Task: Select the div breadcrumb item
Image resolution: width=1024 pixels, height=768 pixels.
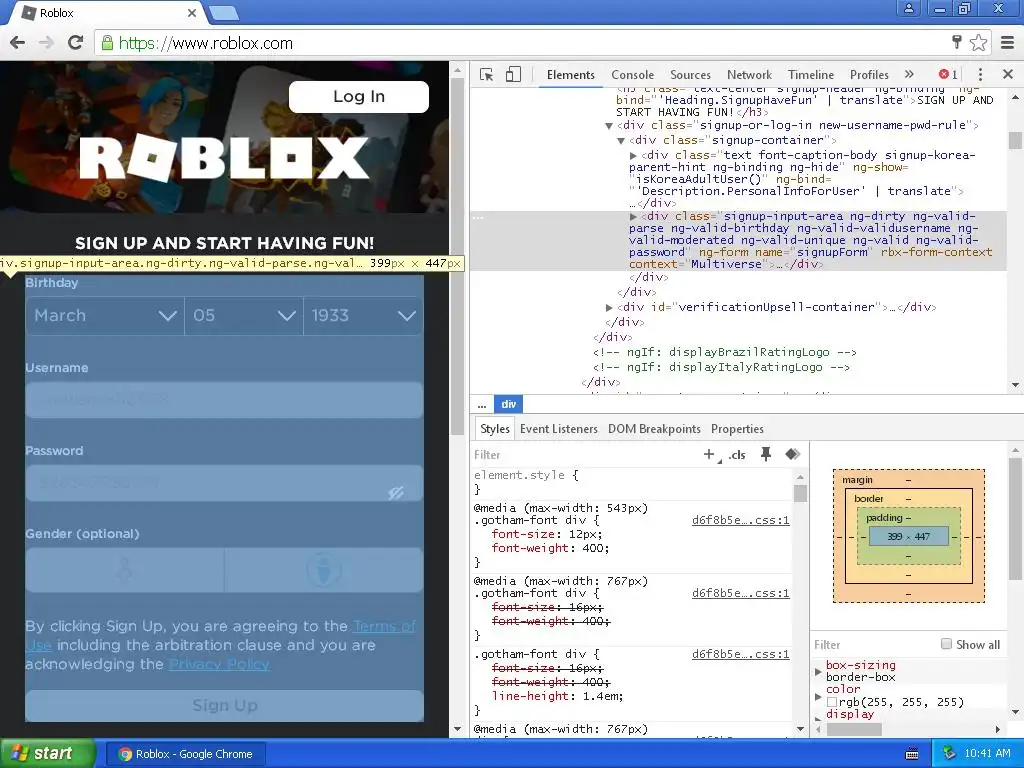Action: point(509,404)
